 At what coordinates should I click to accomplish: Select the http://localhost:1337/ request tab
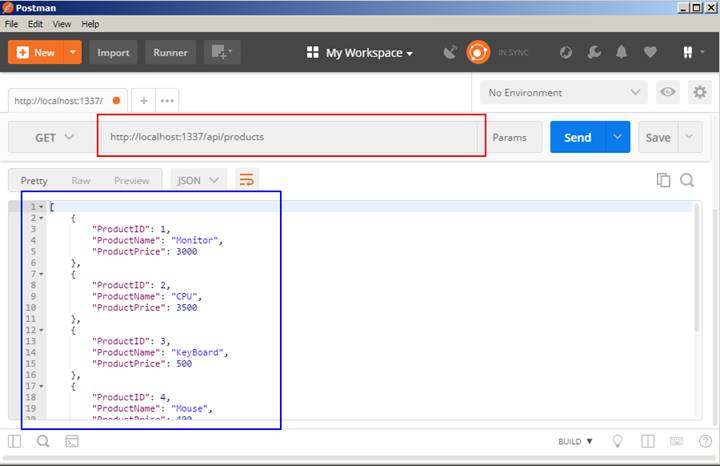coord(68,101)
